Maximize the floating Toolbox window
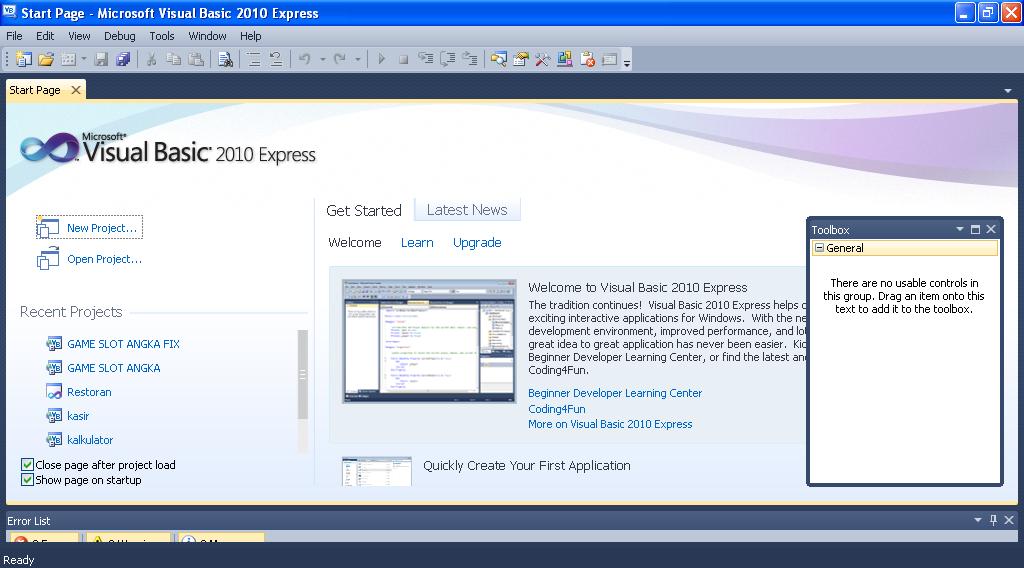 click(x=976, y=229)
